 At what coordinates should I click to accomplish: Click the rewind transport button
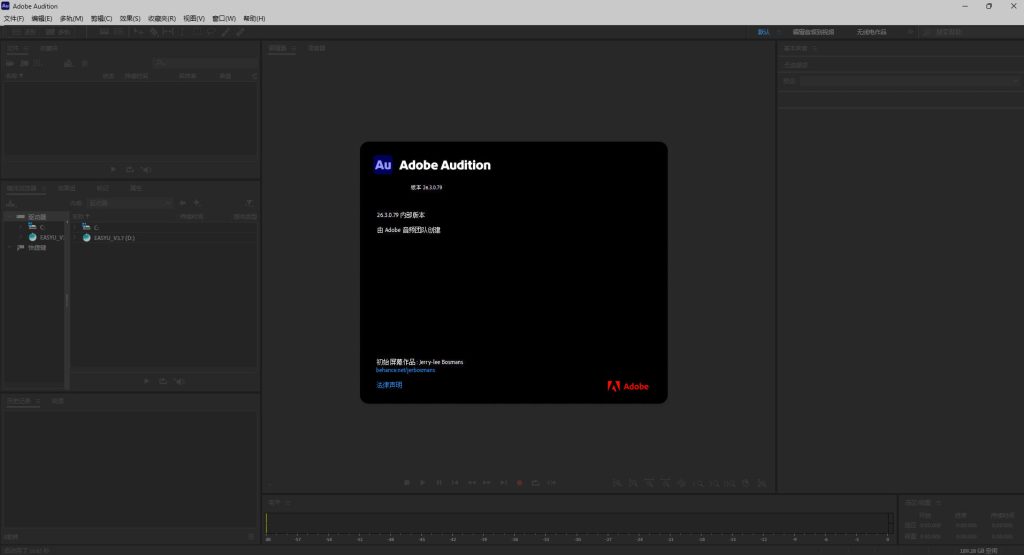[x=472, y=483]
